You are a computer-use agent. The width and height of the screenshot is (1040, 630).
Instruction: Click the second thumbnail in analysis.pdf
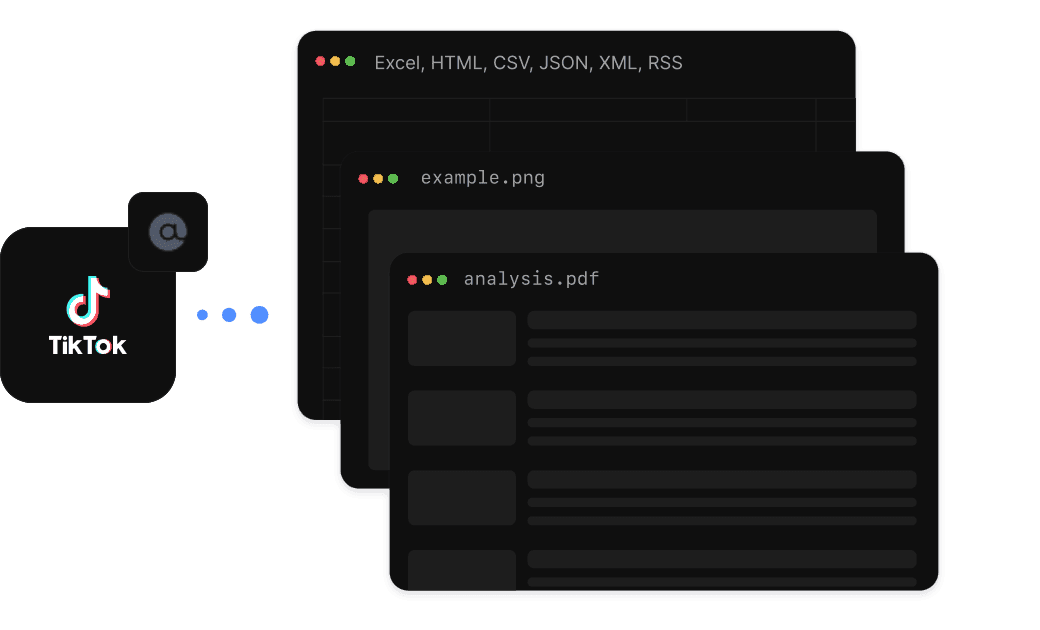coord(462,418)
